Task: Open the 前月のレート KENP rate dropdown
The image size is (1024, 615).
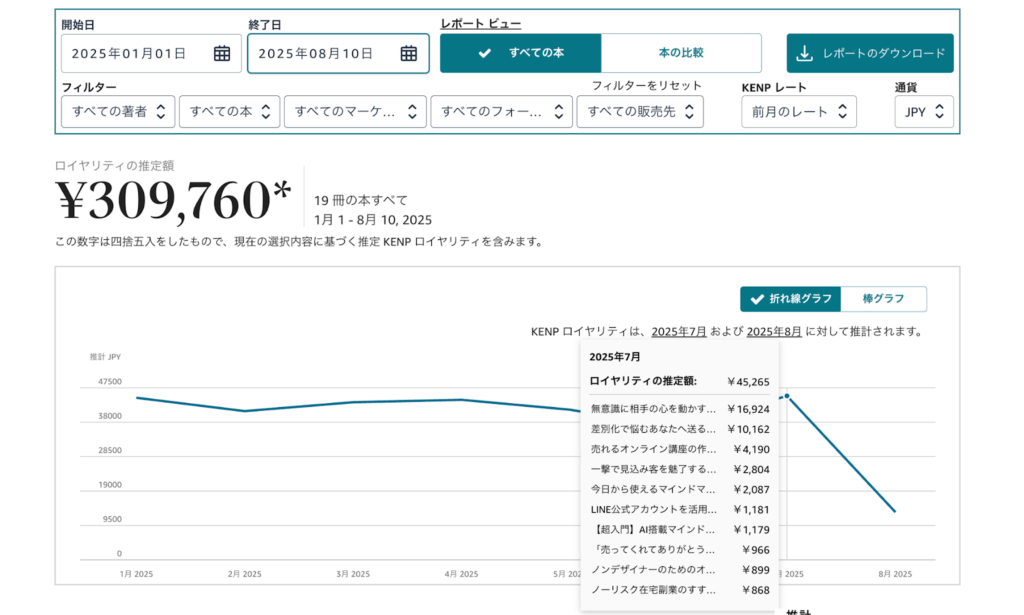Action: 799,112
